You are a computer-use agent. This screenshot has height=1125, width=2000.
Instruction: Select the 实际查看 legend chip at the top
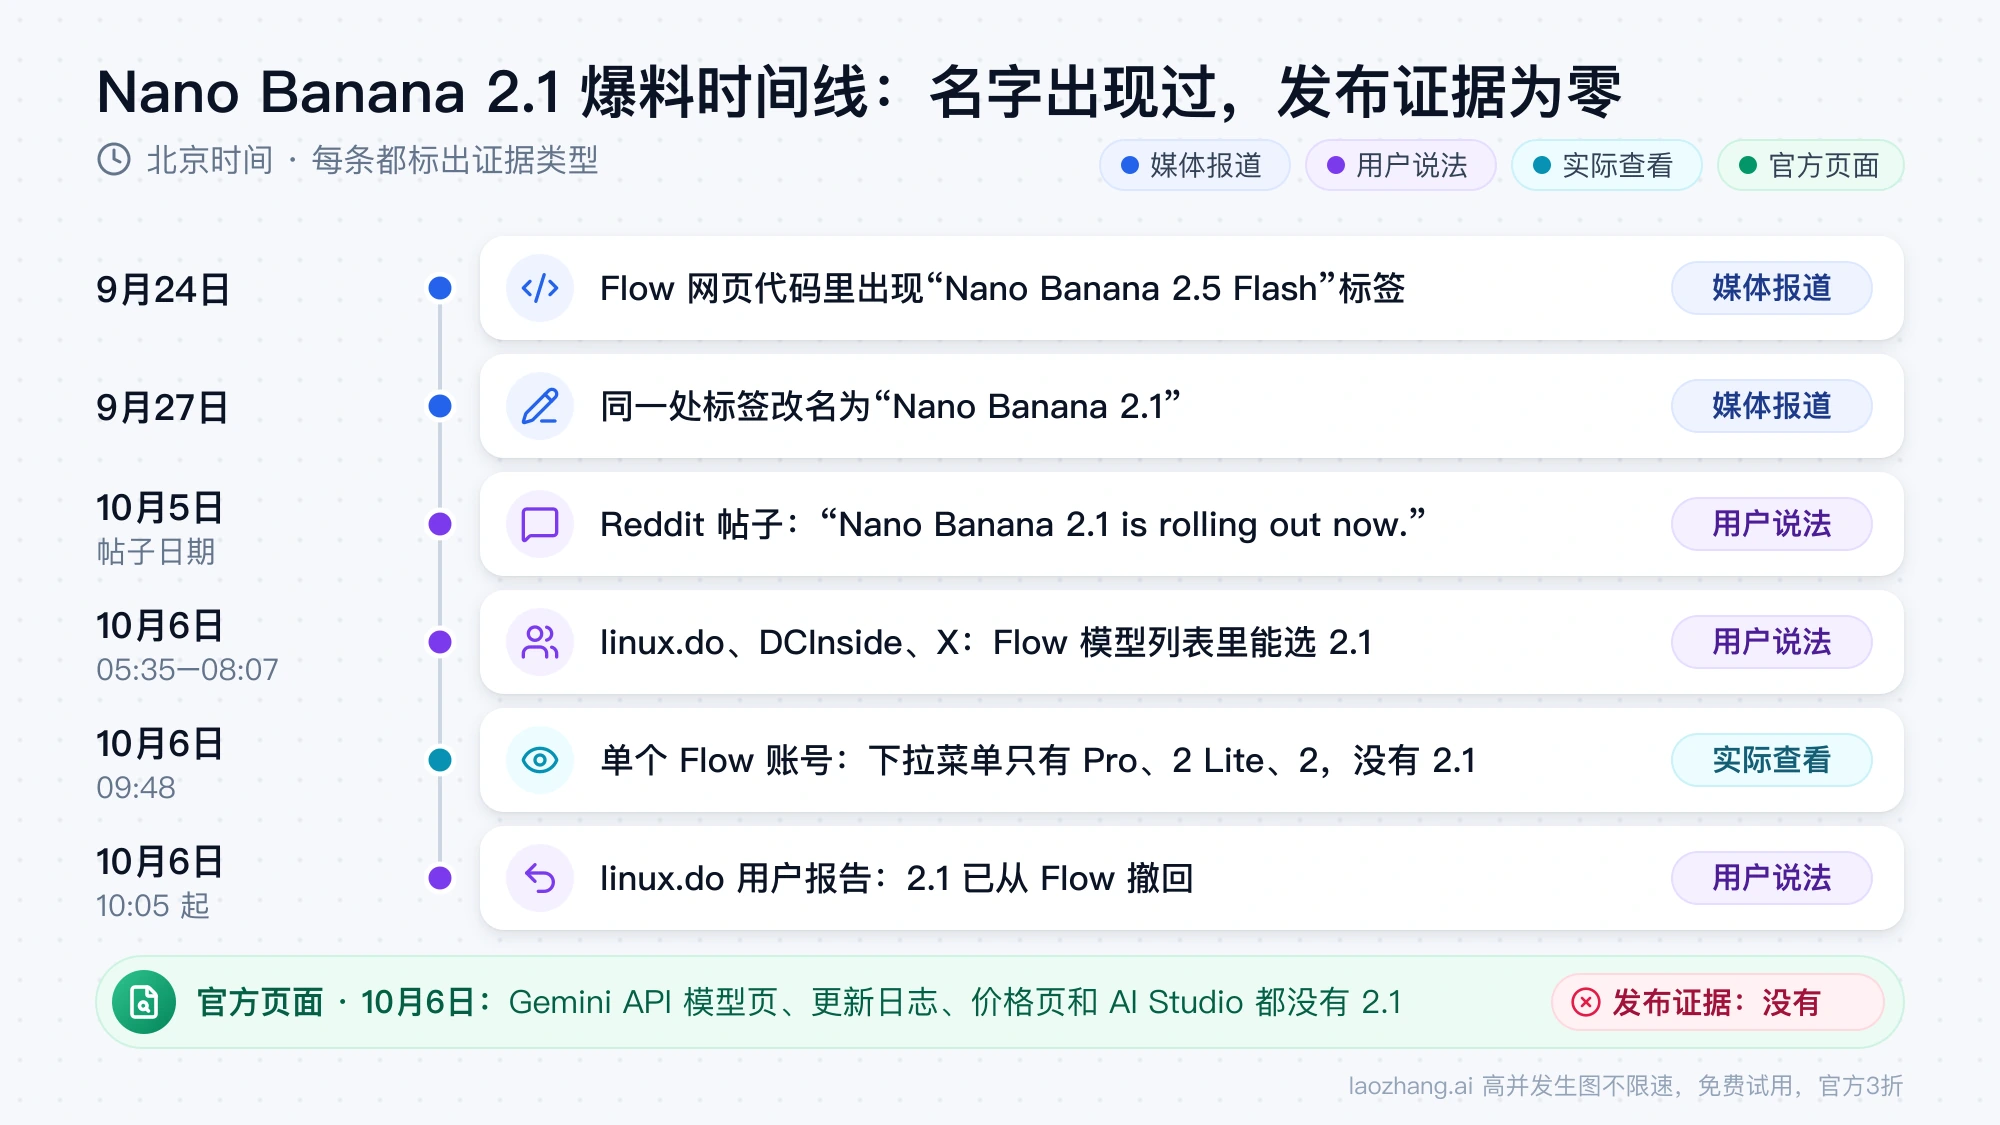click(1606, 165)
